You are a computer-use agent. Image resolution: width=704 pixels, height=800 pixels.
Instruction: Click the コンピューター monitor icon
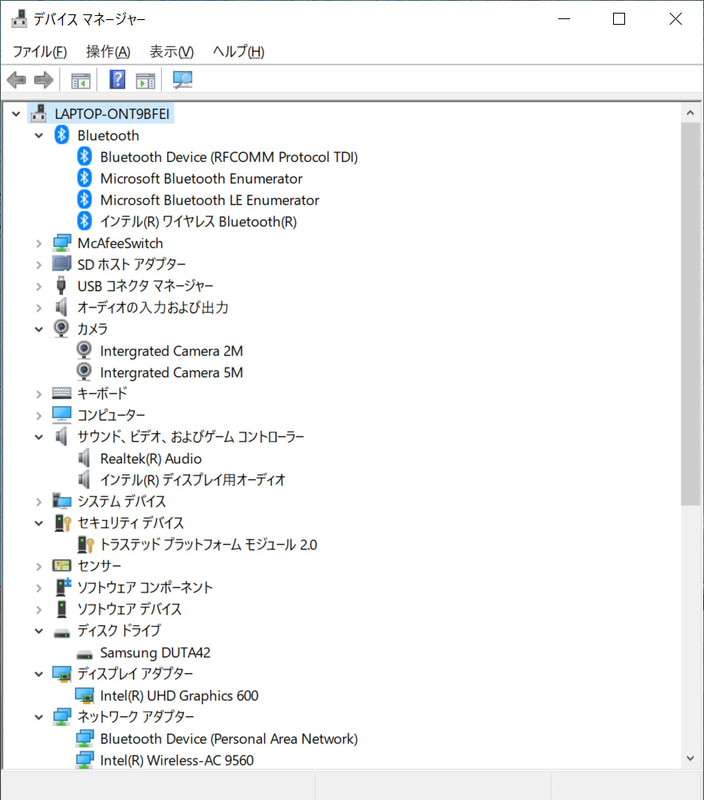pos(62,415)
